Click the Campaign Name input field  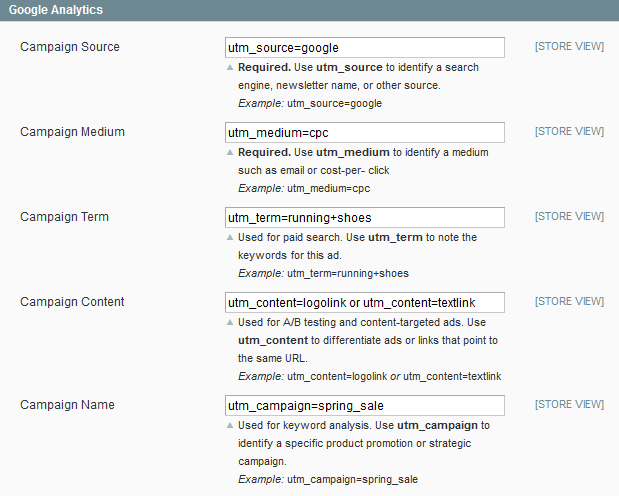tap(365, 406)
